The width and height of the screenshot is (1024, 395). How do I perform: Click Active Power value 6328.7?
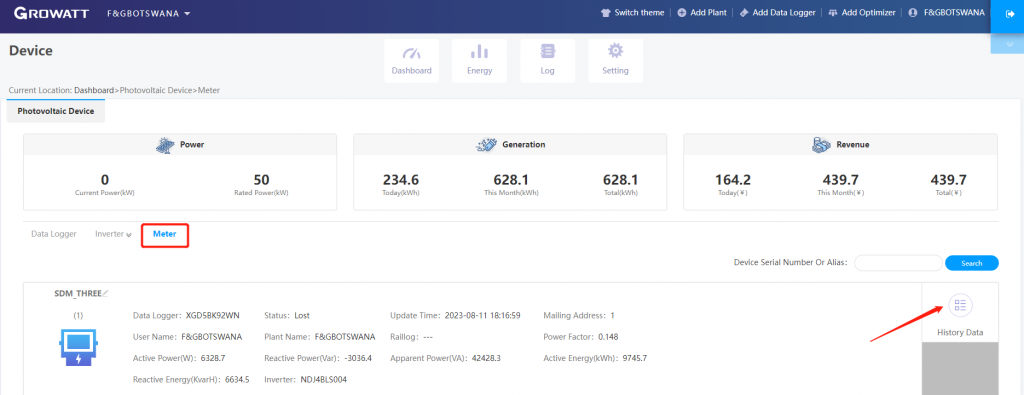[213, 358]
